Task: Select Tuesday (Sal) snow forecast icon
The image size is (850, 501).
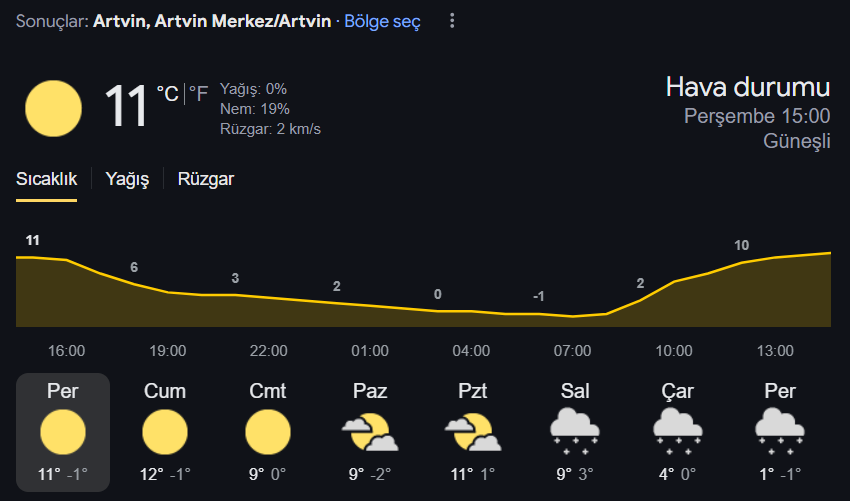Action: (575, 432)
